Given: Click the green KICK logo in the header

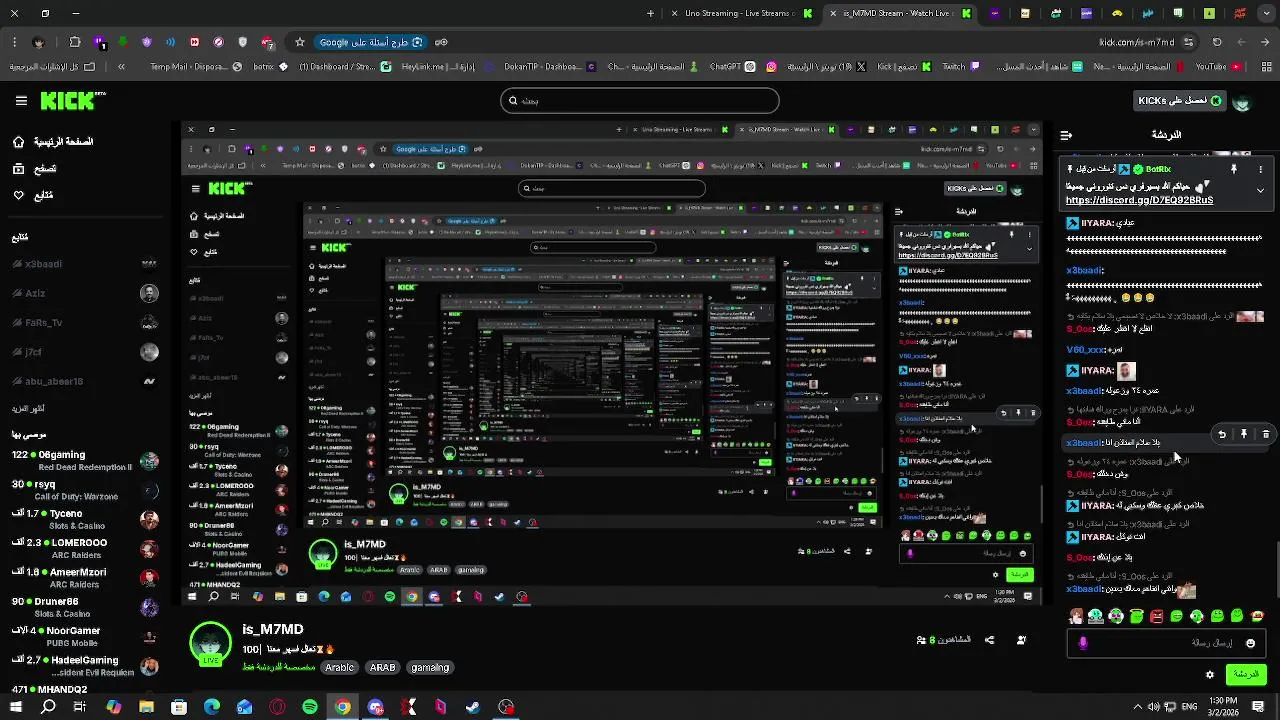Looking at the screenshot, I should point(72,101).
